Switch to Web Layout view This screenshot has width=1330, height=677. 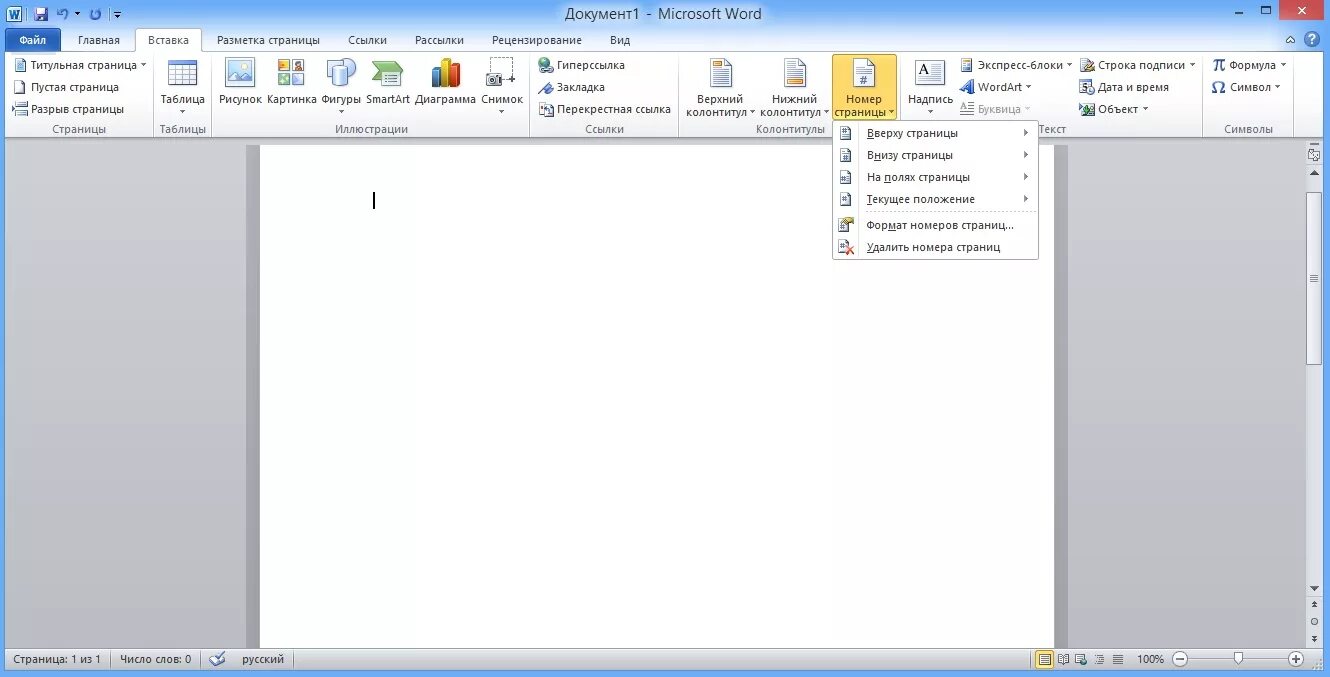[x=1082, y=659]
